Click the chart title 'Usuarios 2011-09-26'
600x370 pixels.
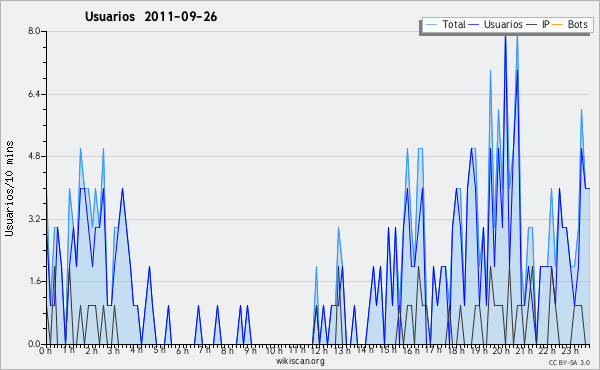point(151,16)
